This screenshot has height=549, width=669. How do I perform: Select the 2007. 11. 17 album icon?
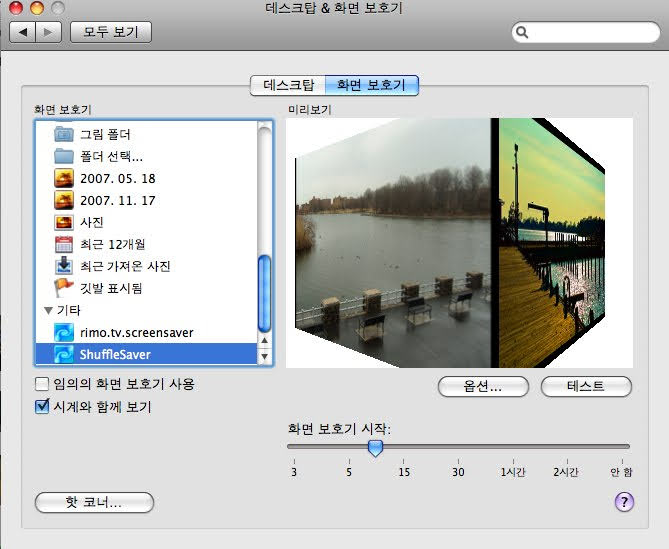pos(64,200)
